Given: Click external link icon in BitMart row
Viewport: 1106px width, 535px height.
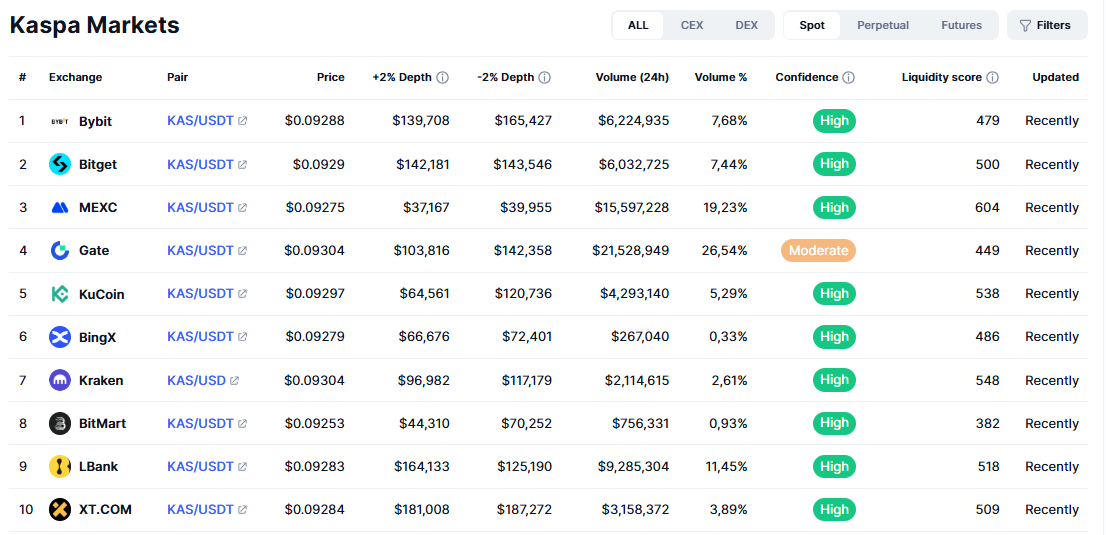Looking at the screenshot, I should point(243,423).
